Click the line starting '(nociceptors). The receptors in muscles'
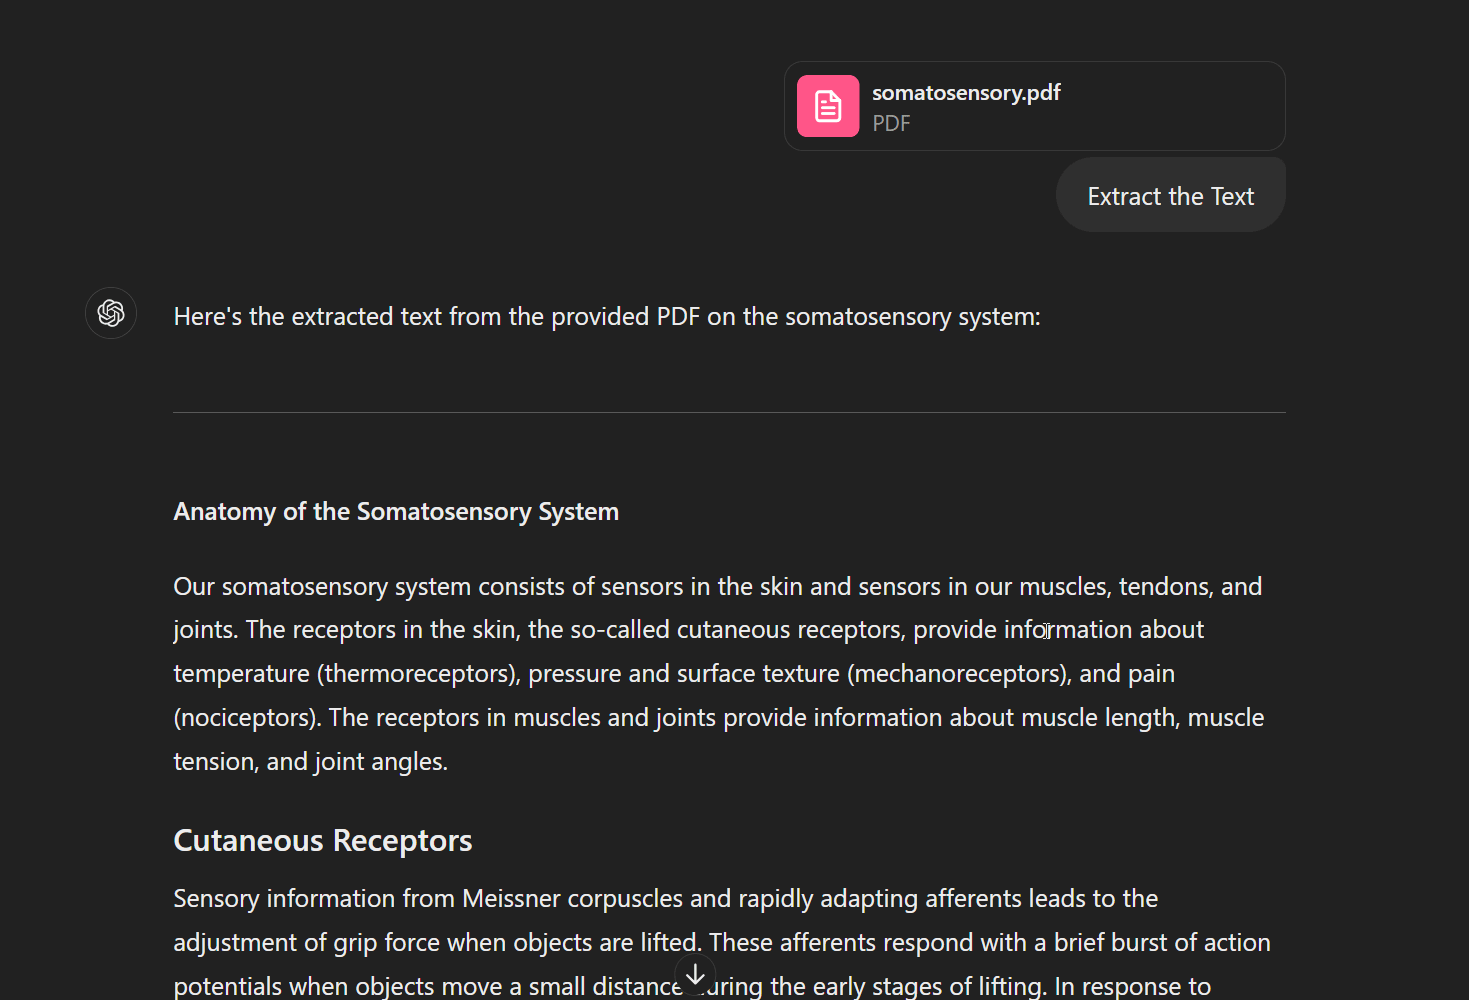Screen dimensions: 1469x1000 pos(719,717)
